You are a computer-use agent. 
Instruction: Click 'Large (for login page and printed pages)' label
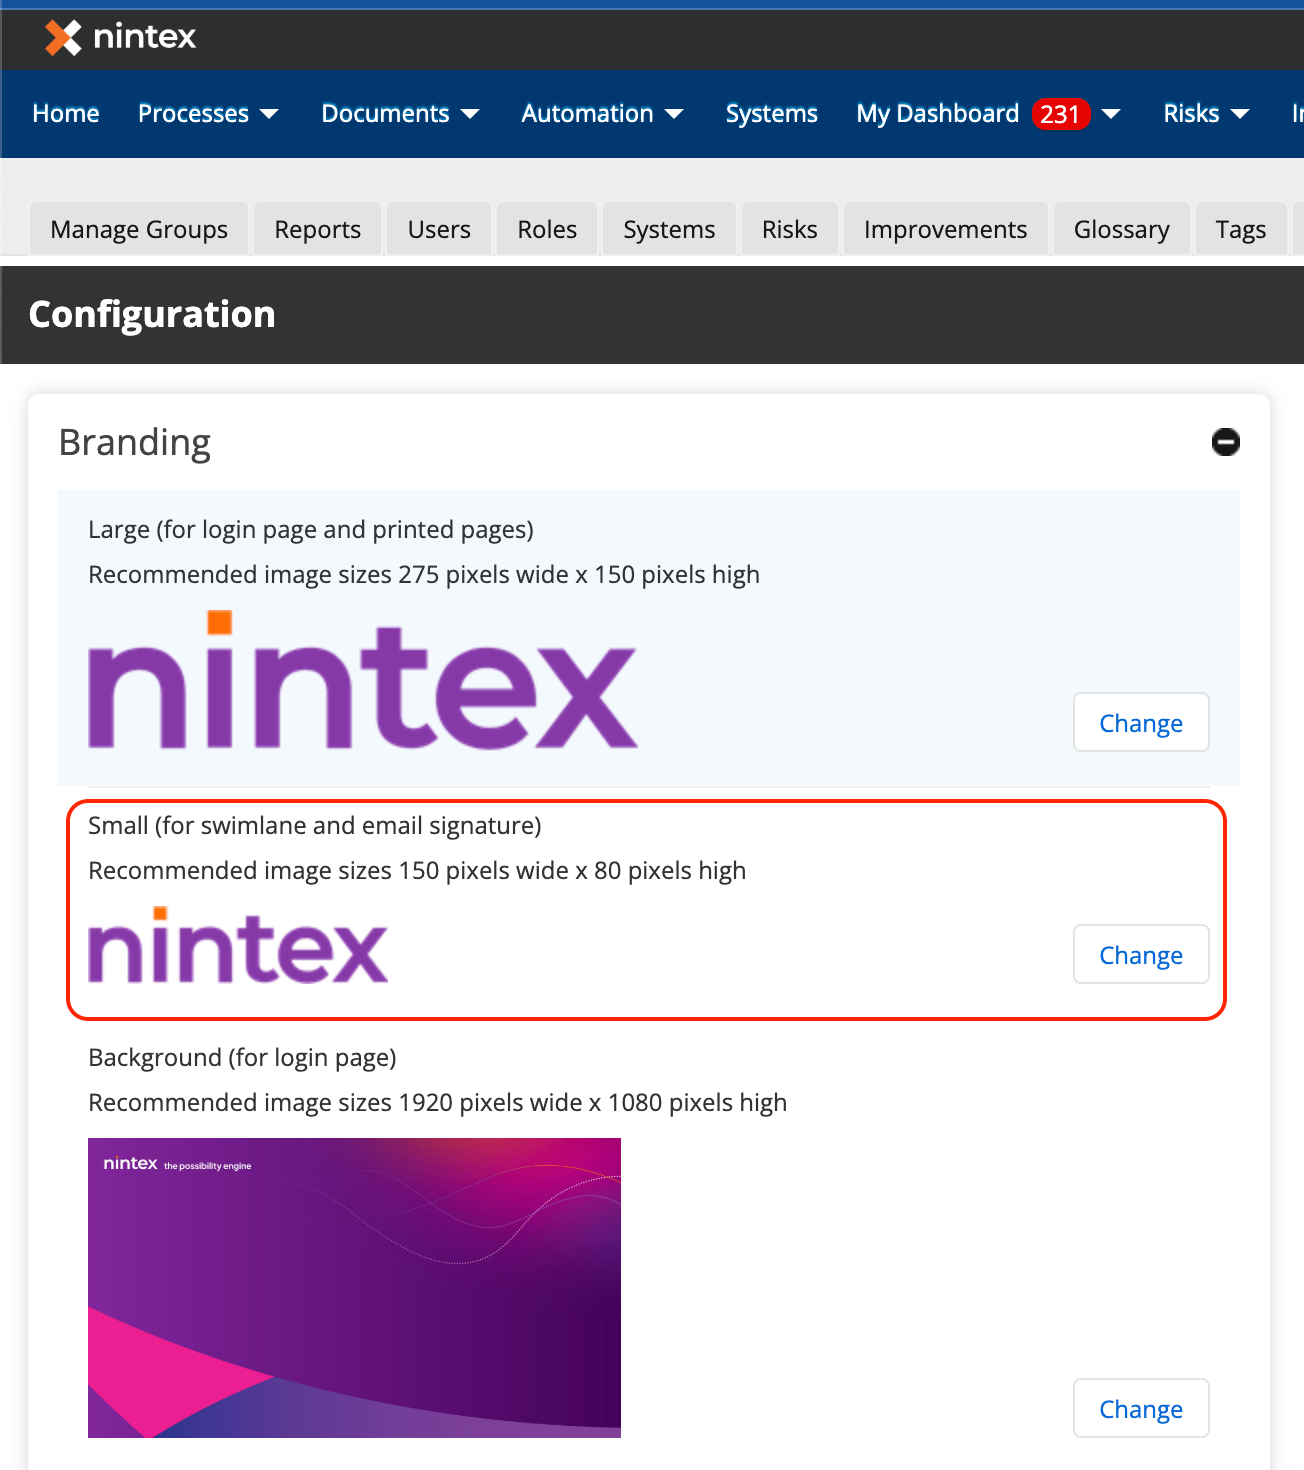311,529
